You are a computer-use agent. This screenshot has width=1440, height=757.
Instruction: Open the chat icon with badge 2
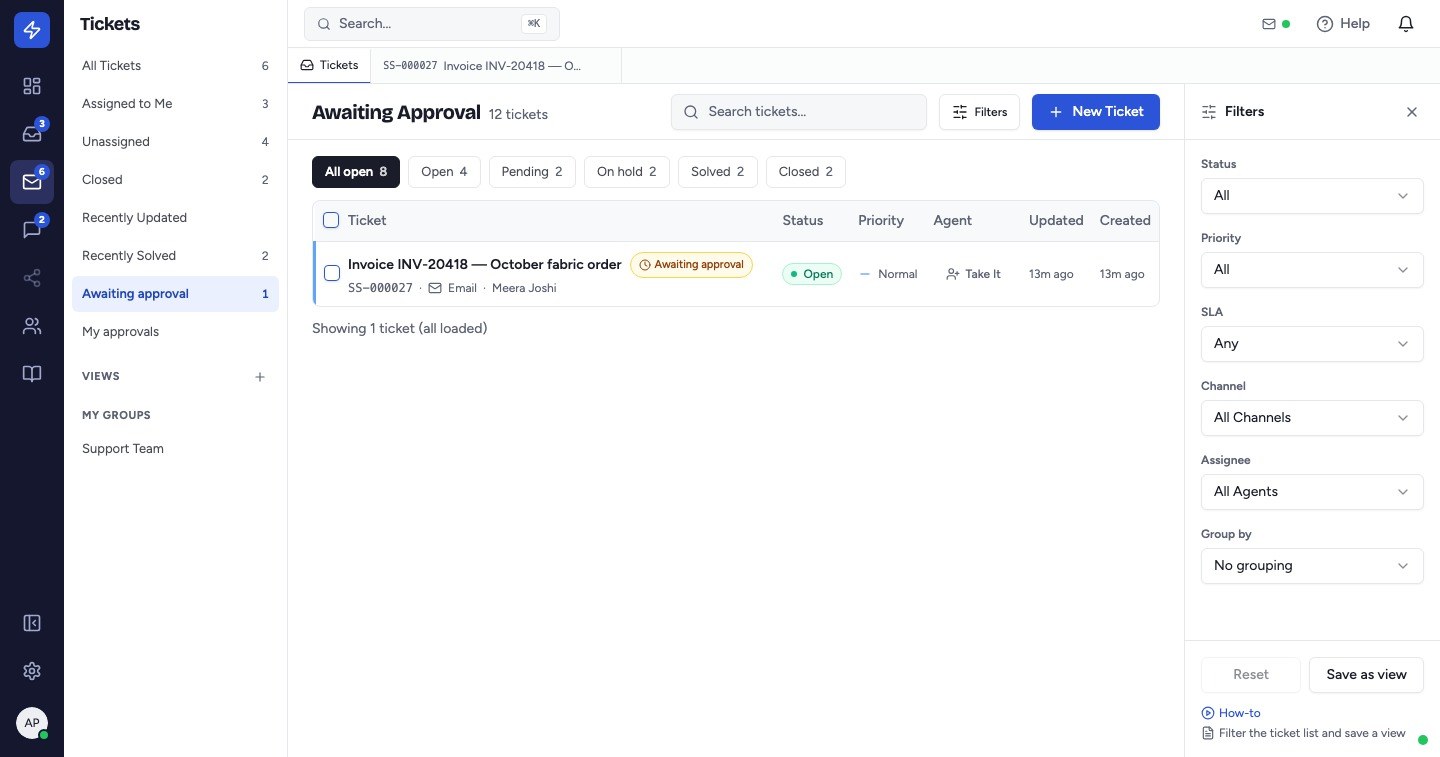[x=32, y=230]
